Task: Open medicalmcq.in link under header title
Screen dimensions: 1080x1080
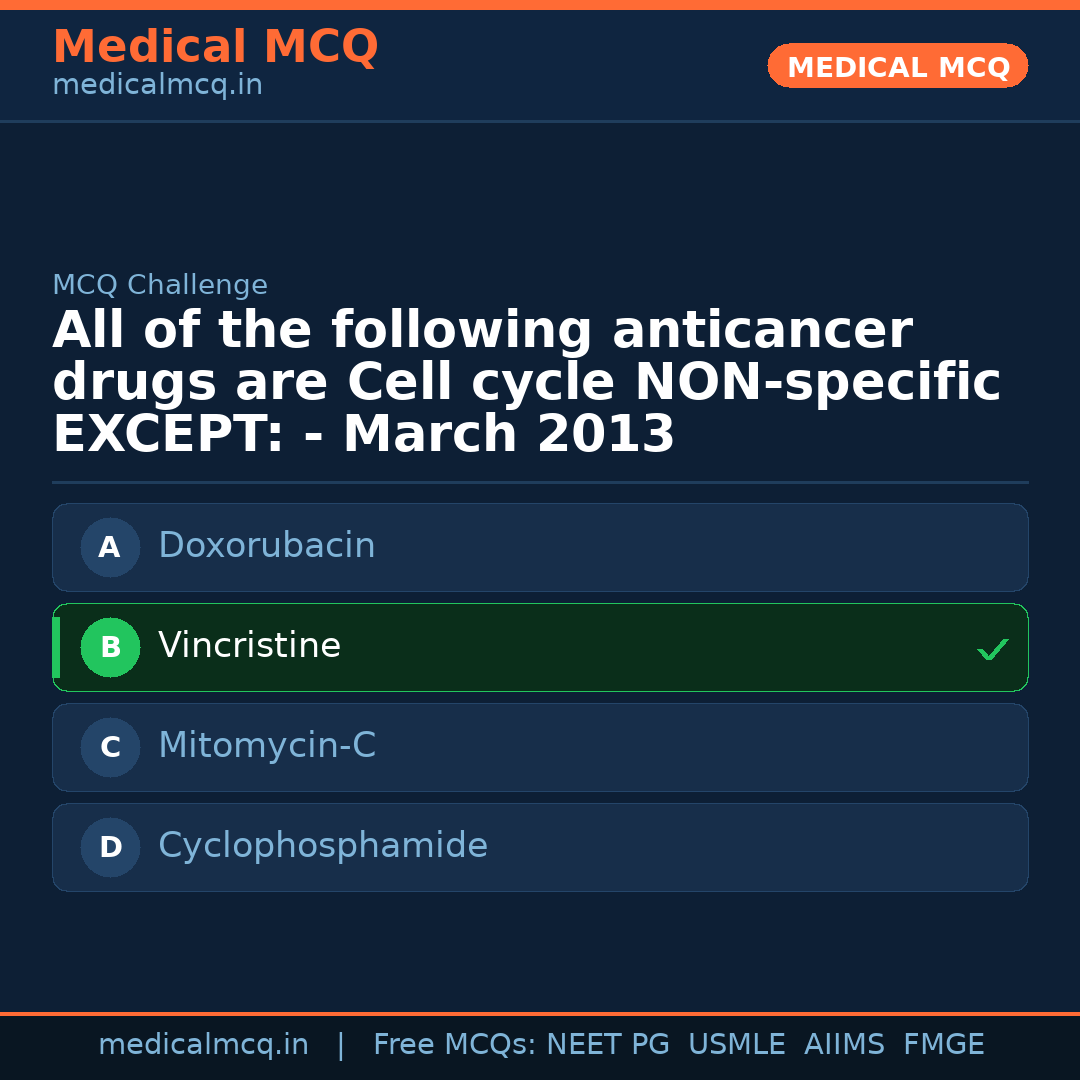Action: click(x=157, y=86)
